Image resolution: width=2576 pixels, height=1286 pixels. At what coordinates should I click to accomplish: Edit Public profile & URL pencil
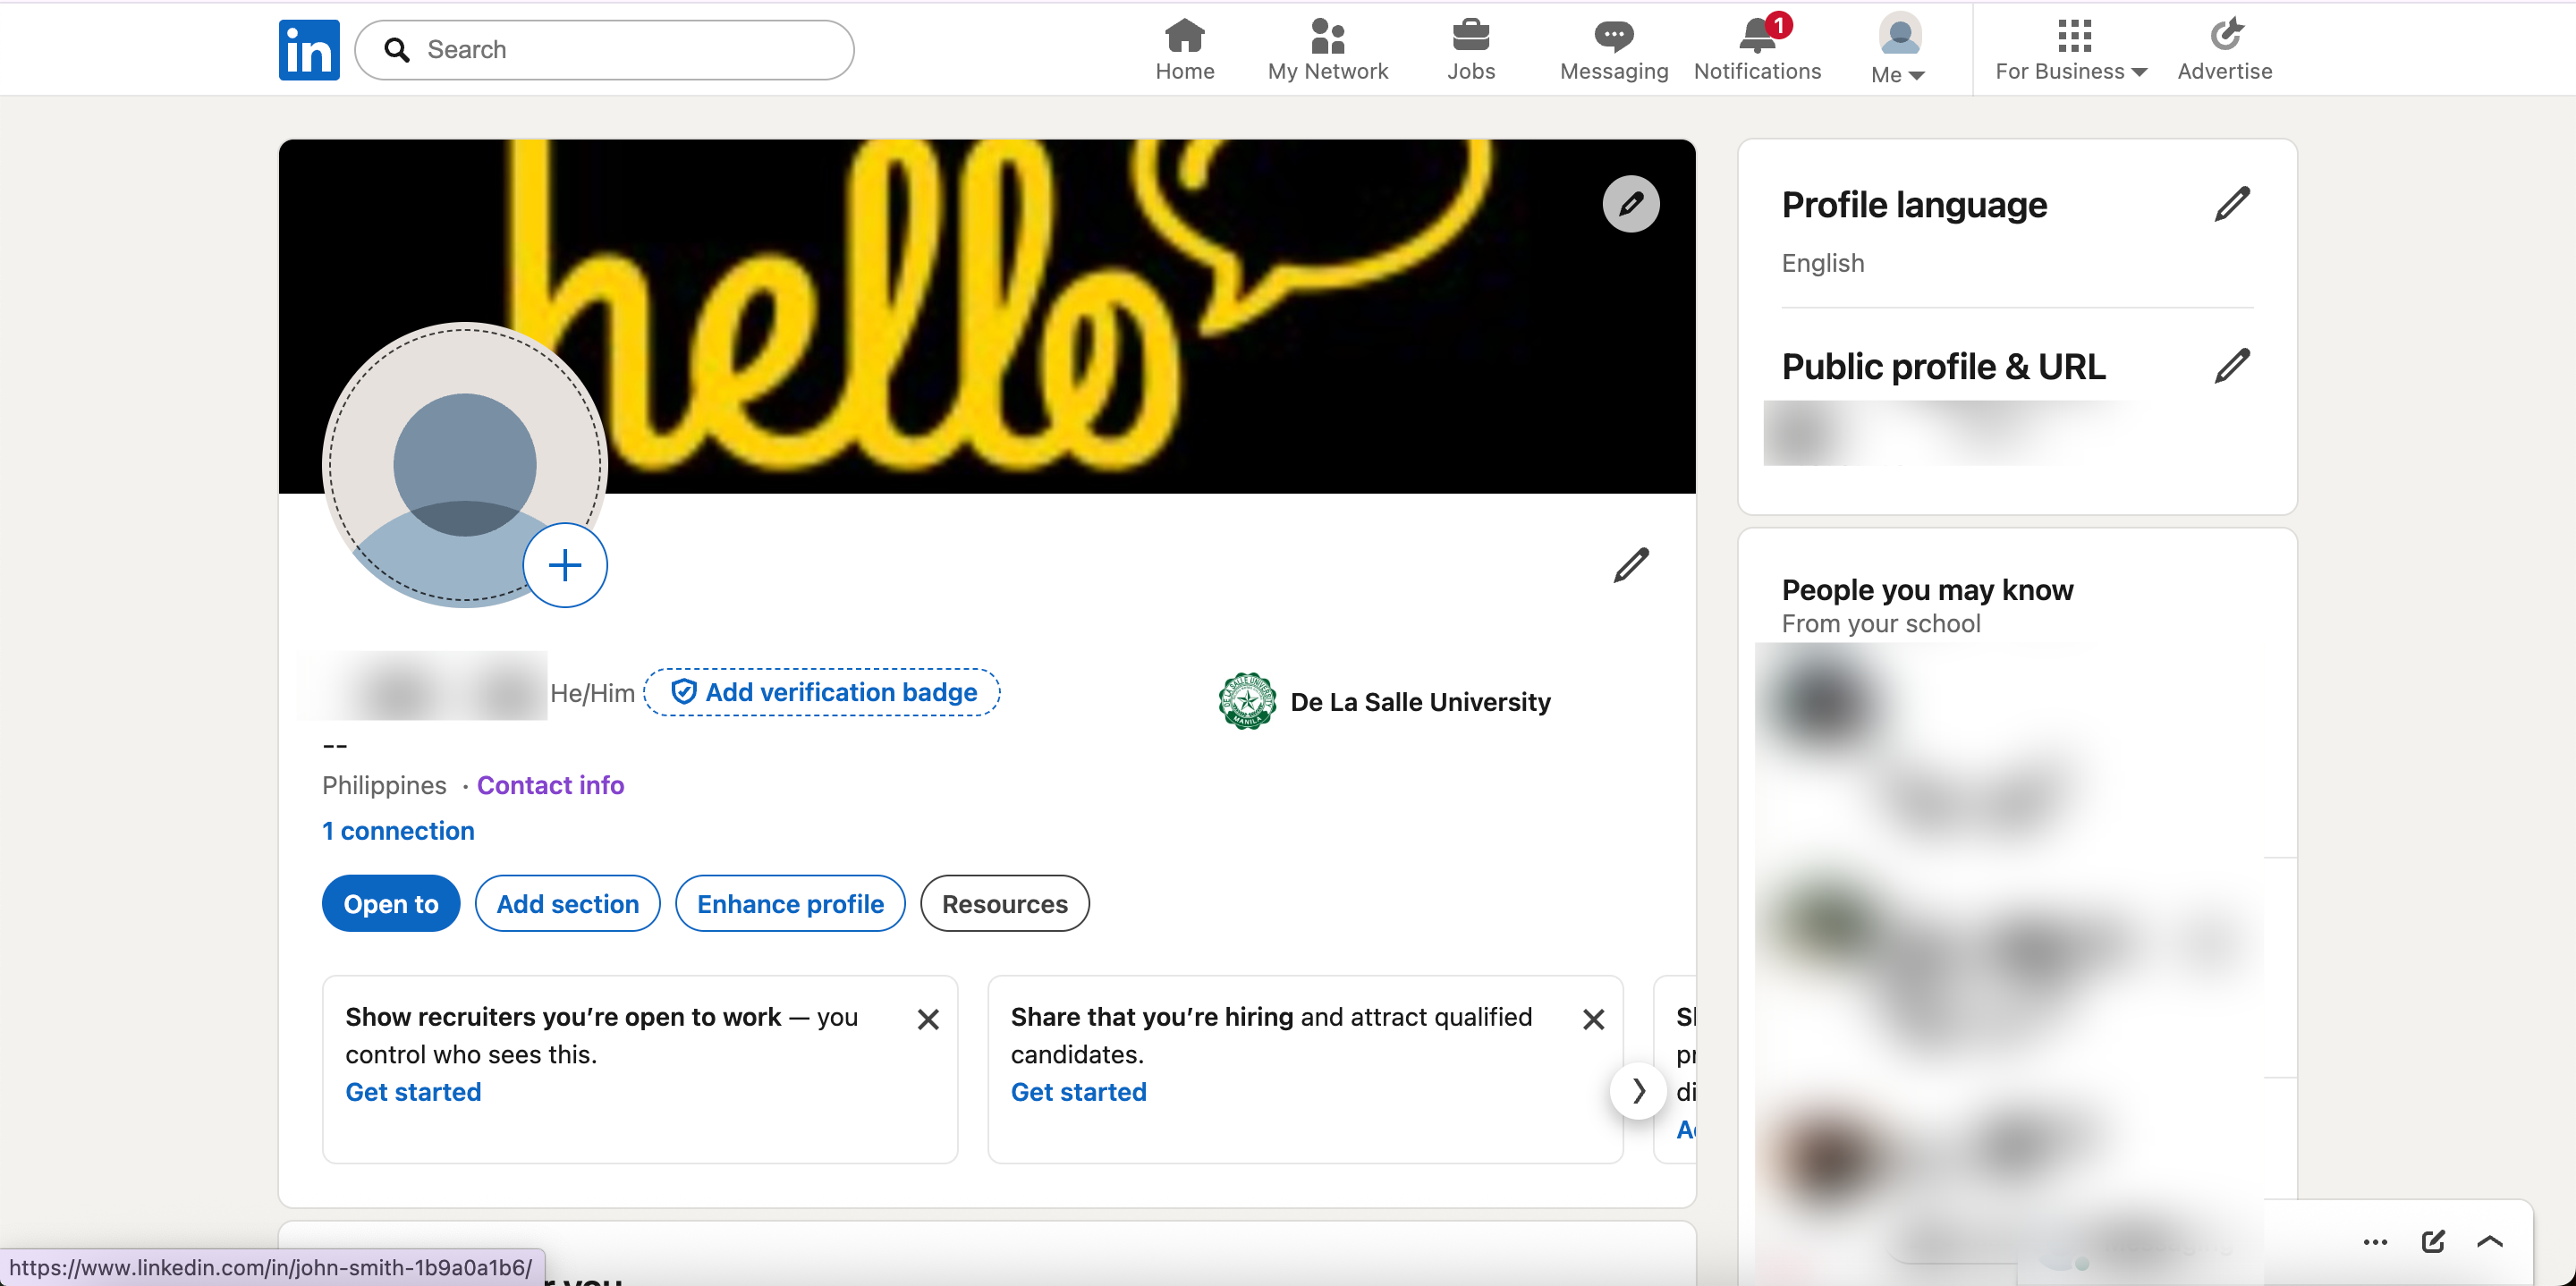point(2231,366)
